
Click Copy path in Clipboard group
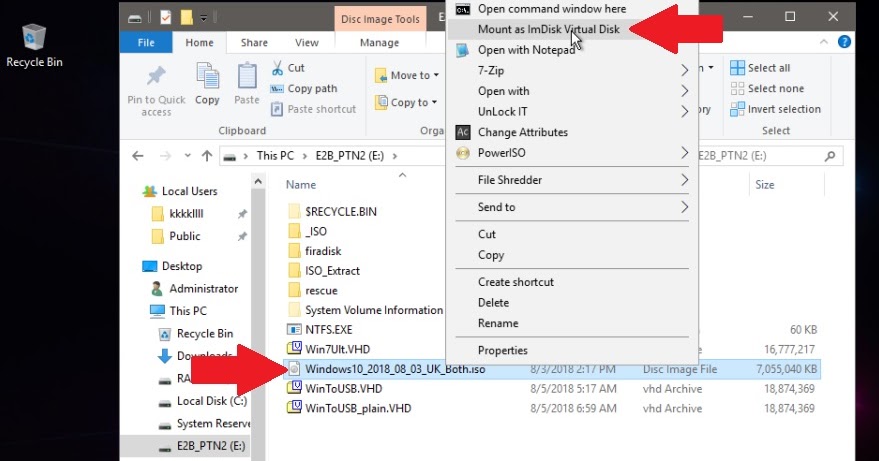click(x=304, y=89)
